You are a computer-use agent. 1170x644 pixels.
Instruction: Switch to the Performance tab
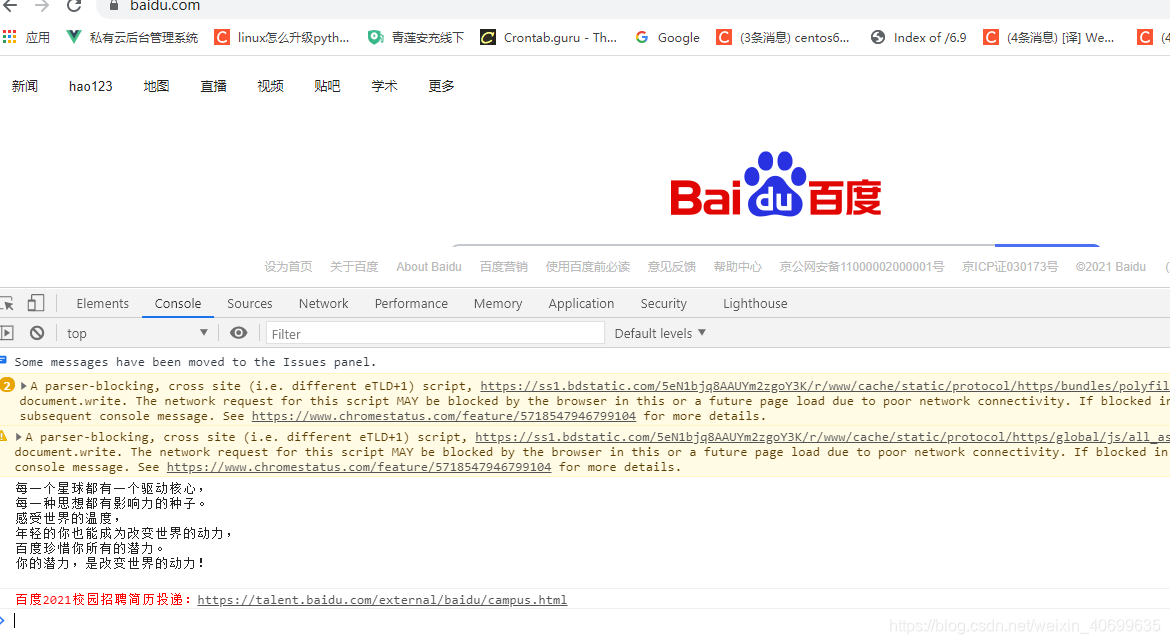(411, 304)
